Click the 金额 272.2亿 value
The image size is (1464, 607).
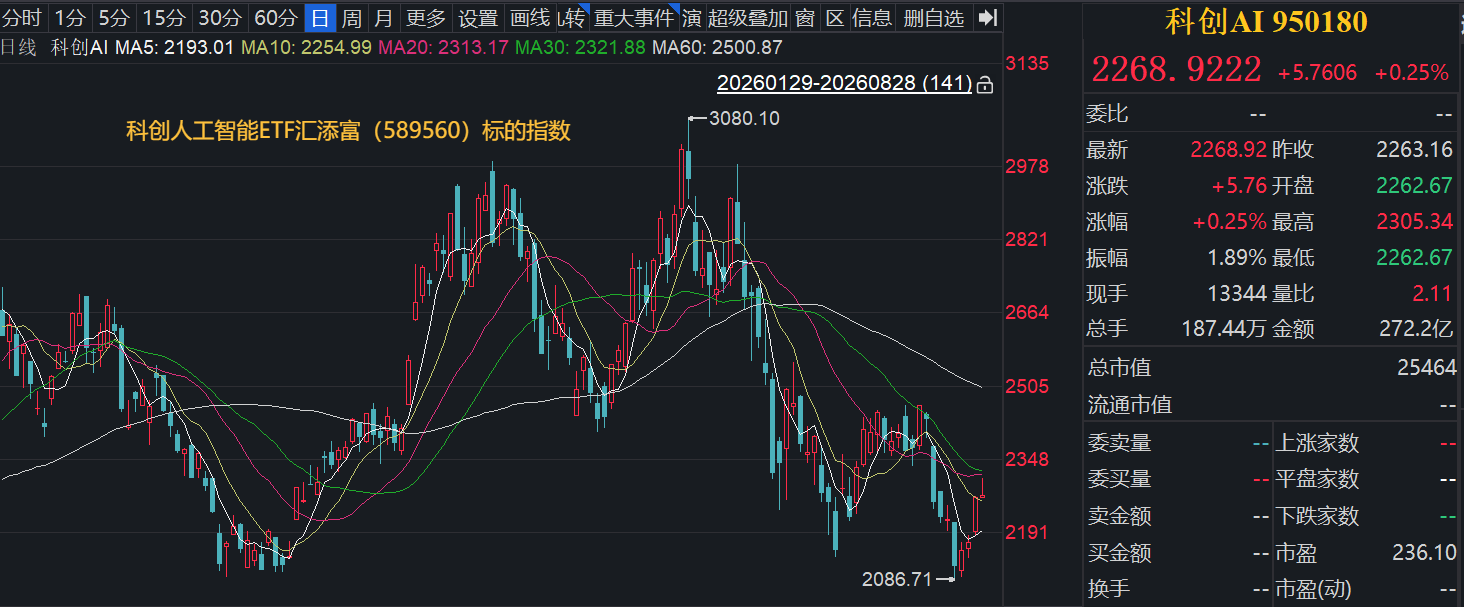pyautogui.click(x=1414, y=329)
